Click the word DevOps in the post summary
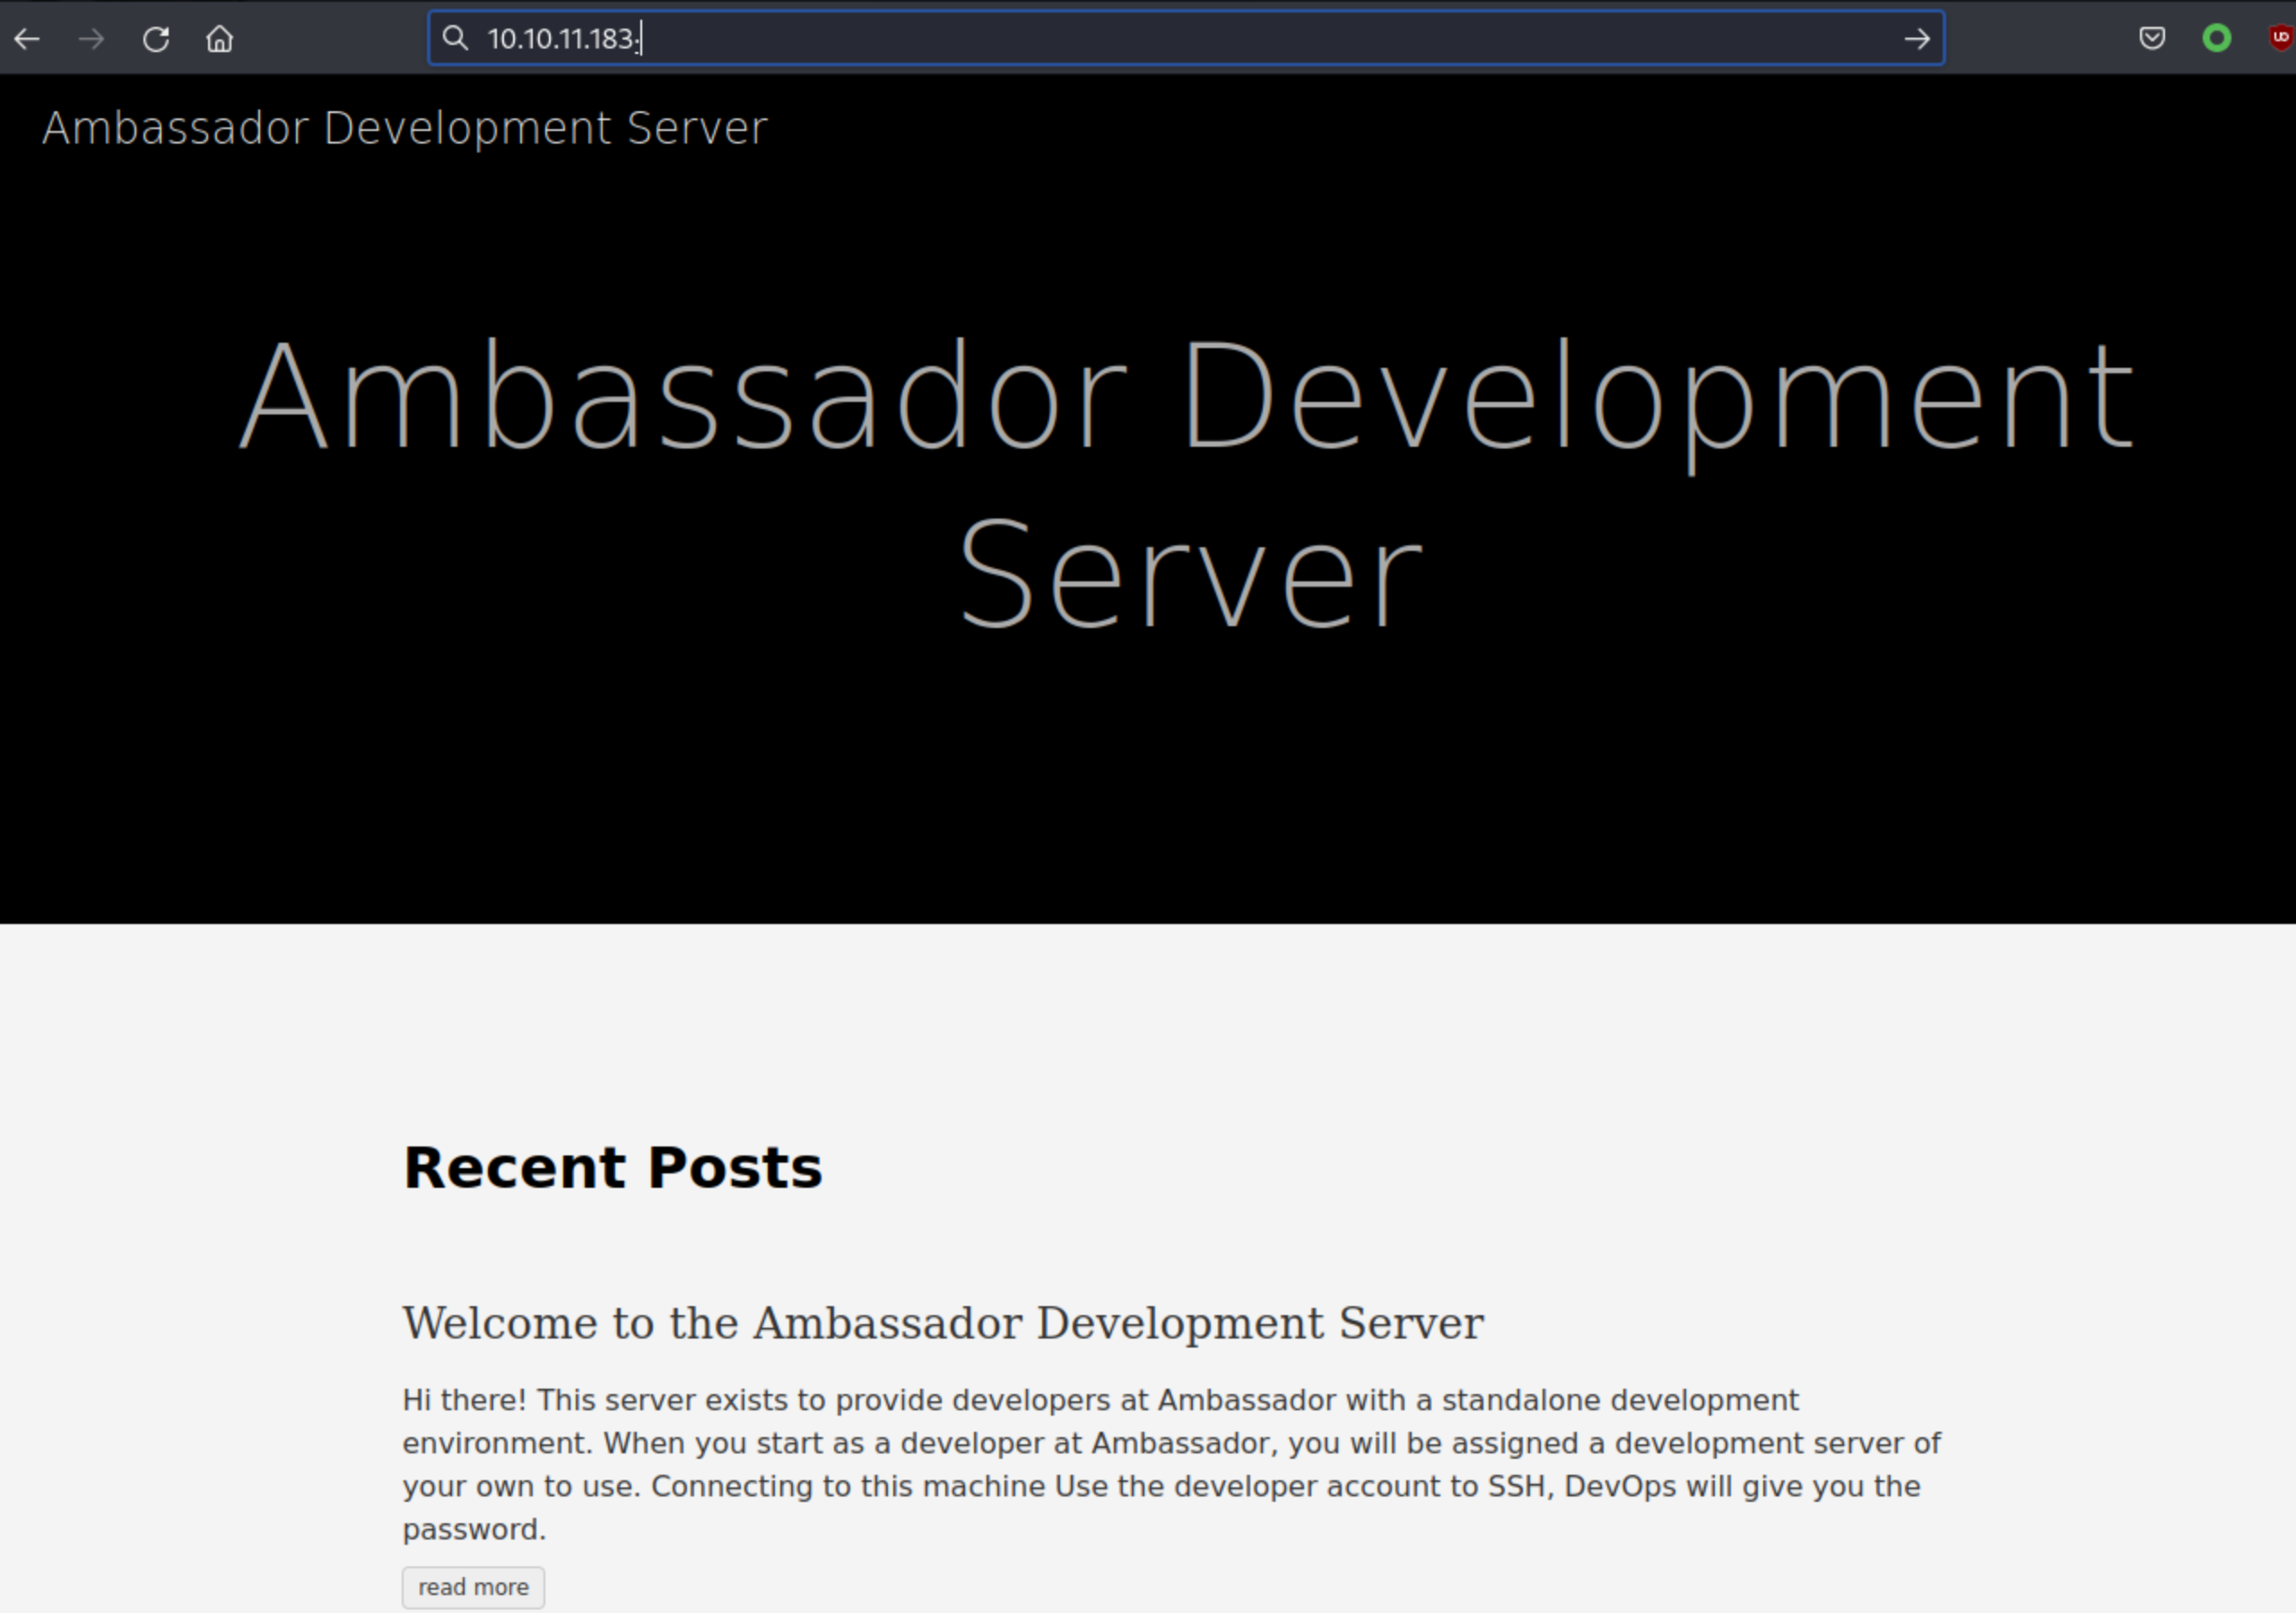2296x1613 pixels. pyautogui.click(x=1619, y=1486)
